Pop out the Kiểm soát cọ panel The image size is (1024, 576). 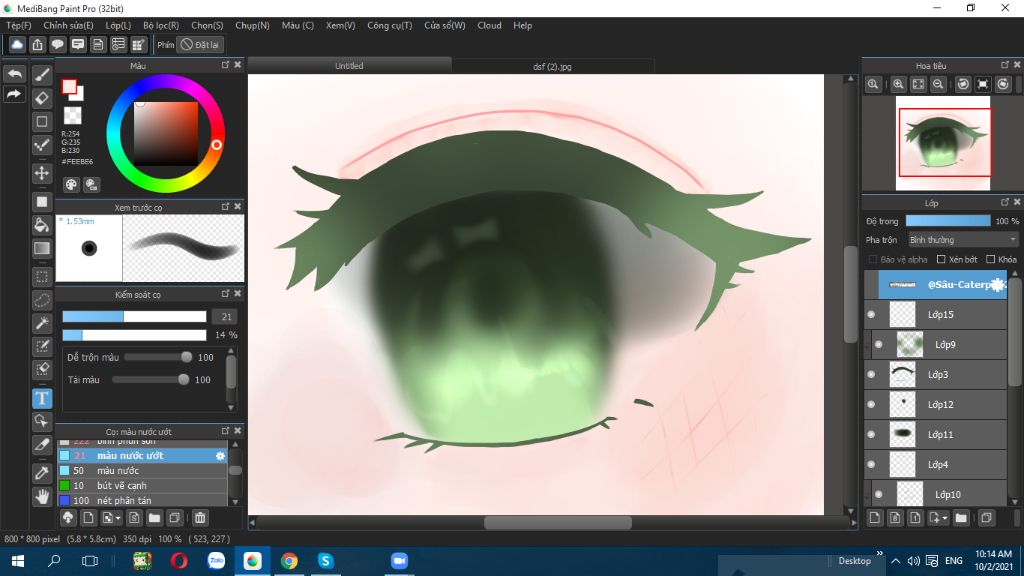225,293
